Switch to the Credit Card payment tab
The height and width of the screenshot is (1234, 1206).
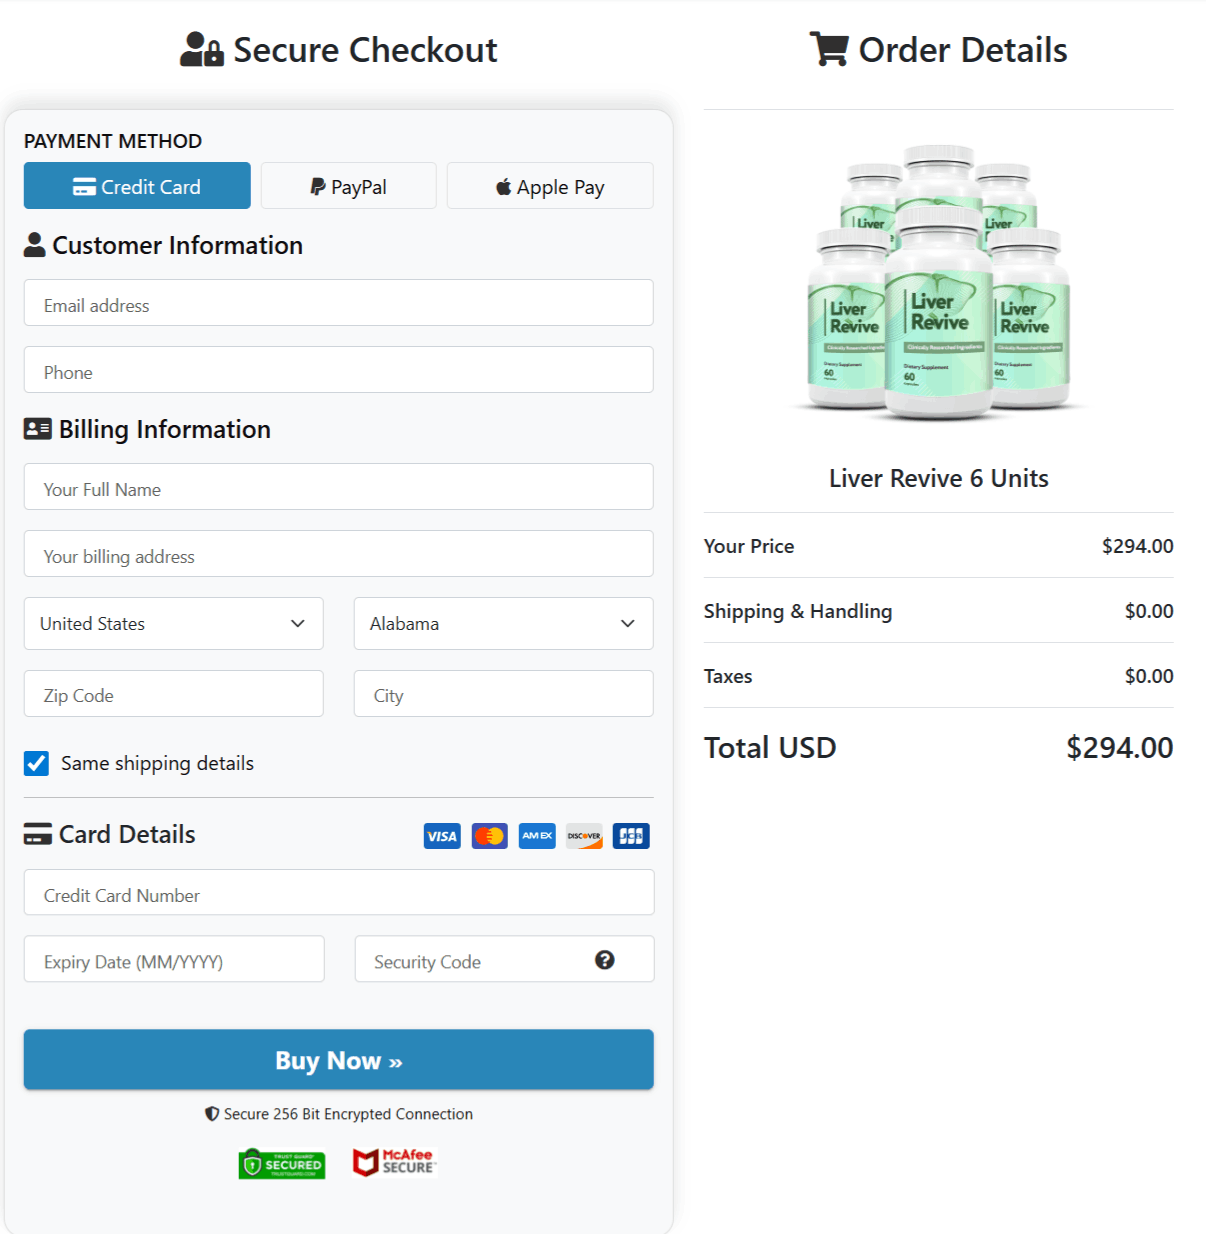click(136, 185)
